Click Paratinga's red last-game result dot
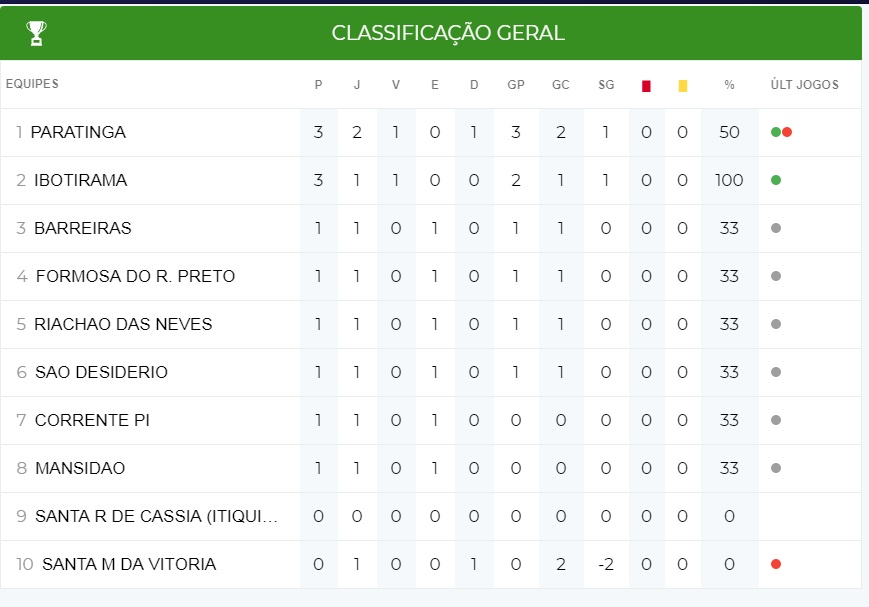 (787, 132)
